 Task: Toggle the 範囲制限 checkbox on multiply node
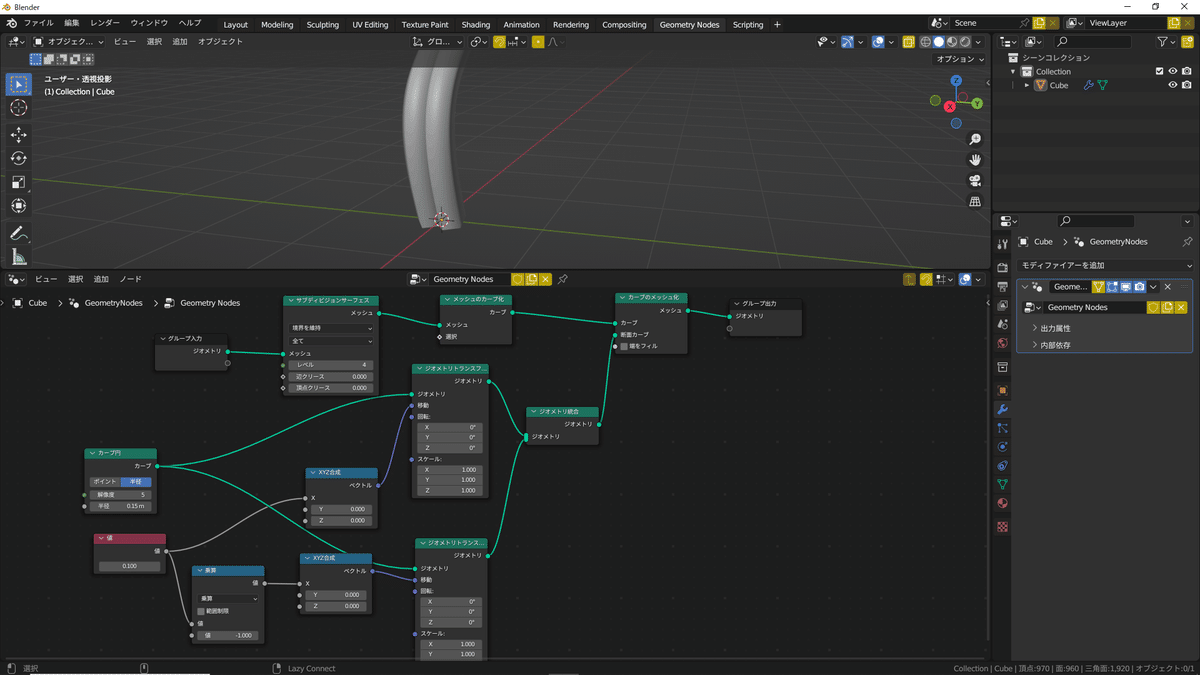[201, 610]
